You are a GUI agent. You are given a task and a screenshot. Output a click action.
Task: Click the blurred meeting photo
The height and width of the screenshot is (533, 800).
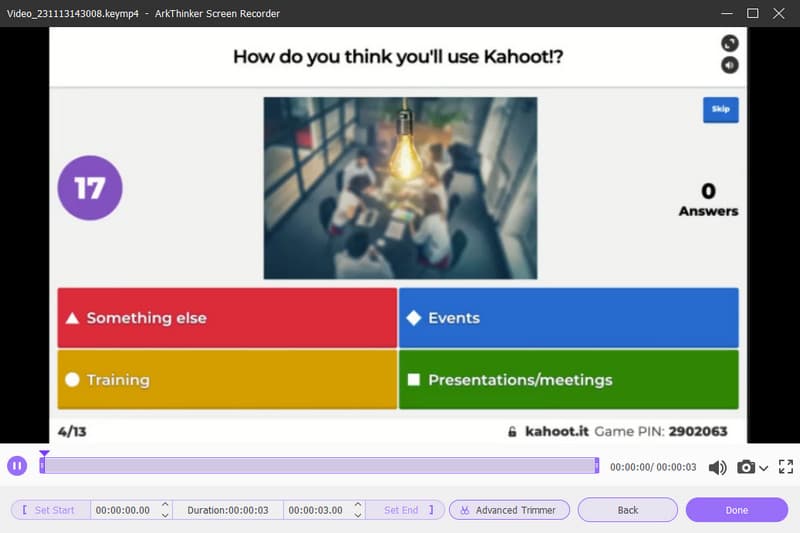[x=400, y=188]
